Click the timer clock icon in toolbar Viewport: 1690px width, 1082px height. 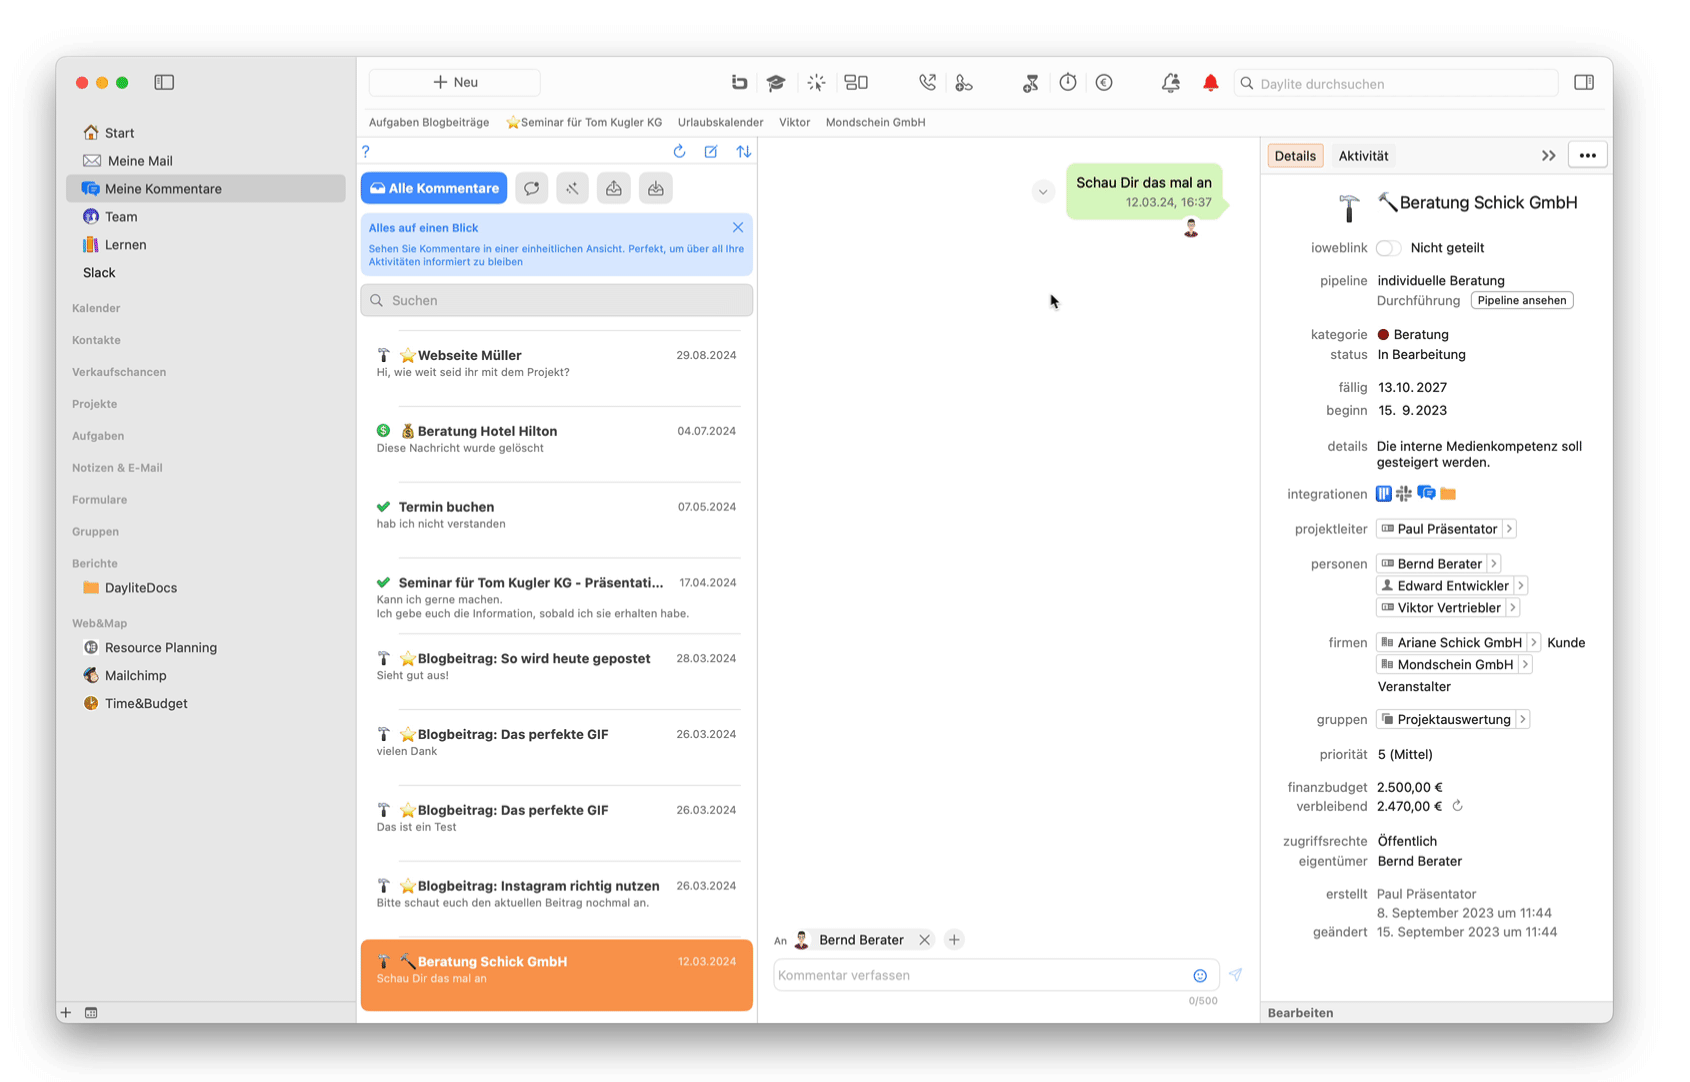click(1068, 83)
